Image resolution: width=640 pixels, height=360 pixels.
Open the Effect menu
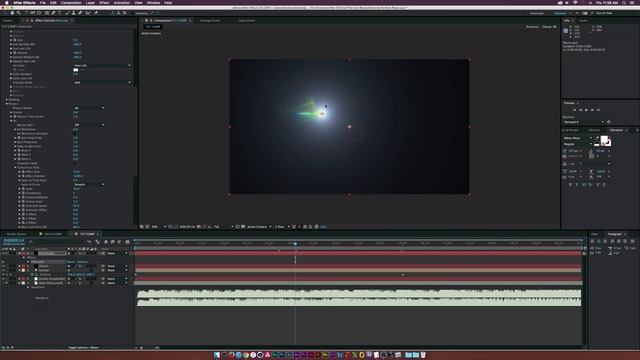tap(104, 2)
